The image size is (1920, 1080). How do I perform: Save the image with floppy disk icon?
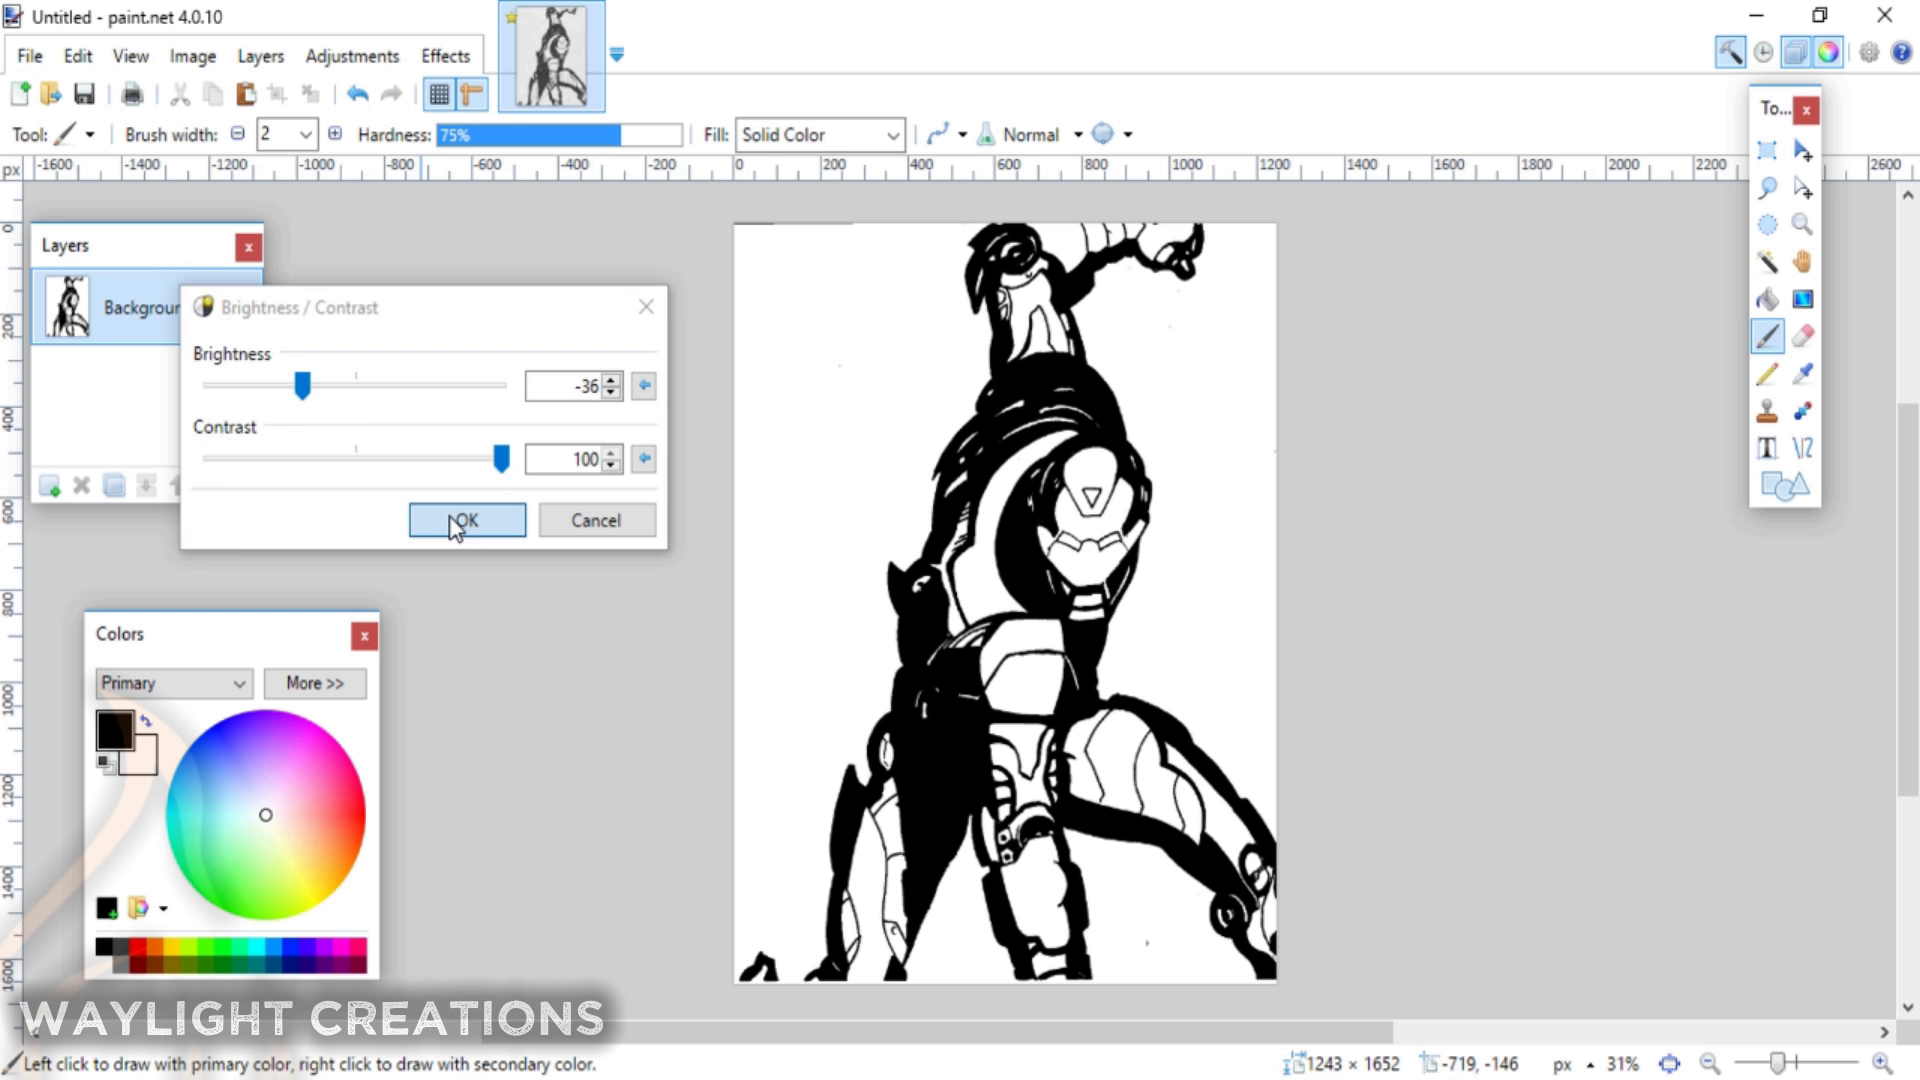(x=84, y=94)
